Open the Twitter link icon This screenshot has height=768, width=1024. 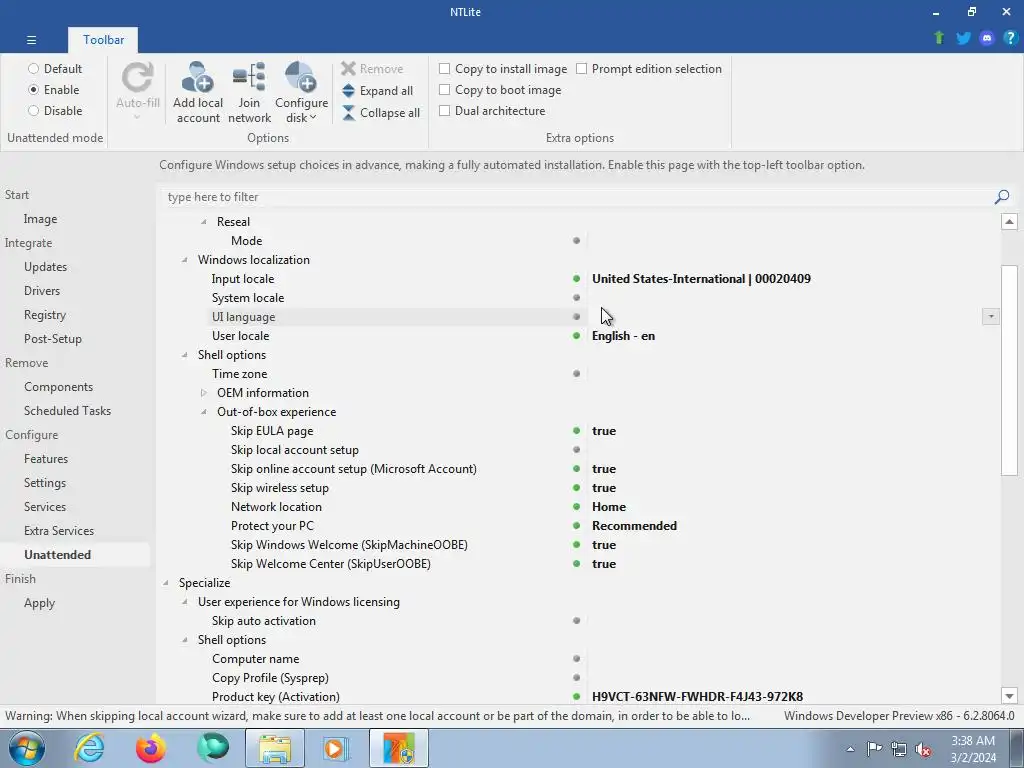click(x=963, y=38)
